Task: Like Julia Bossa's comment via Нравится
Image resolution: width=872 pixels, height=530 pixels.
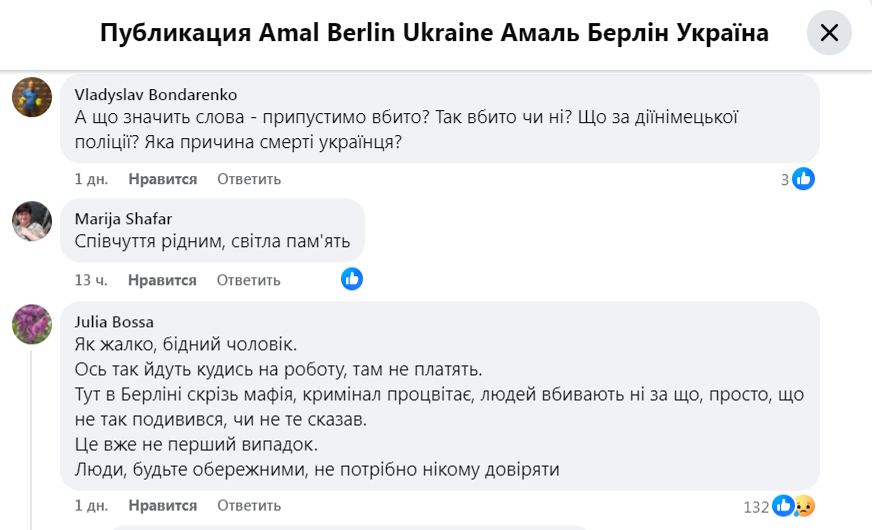Action: [x=162, y=506]
